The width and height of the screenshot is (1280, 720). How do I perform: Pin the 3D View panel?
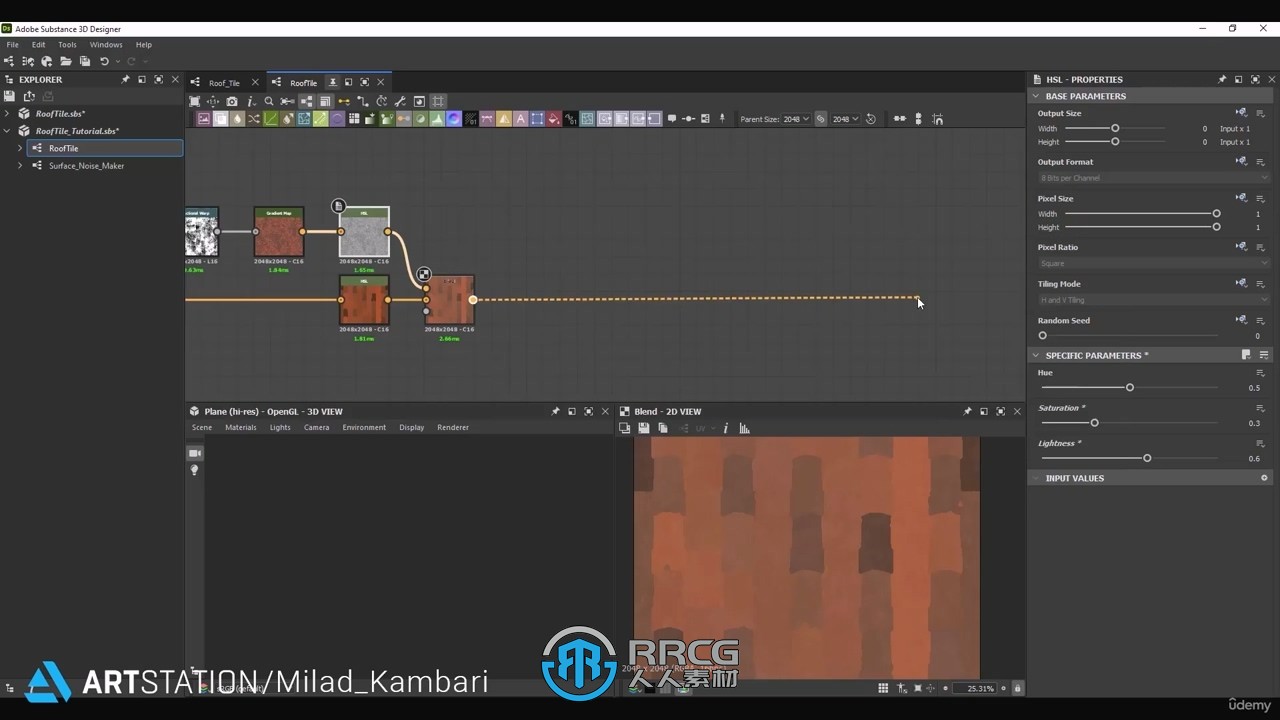pyautogui.click(x=555, y=411)
